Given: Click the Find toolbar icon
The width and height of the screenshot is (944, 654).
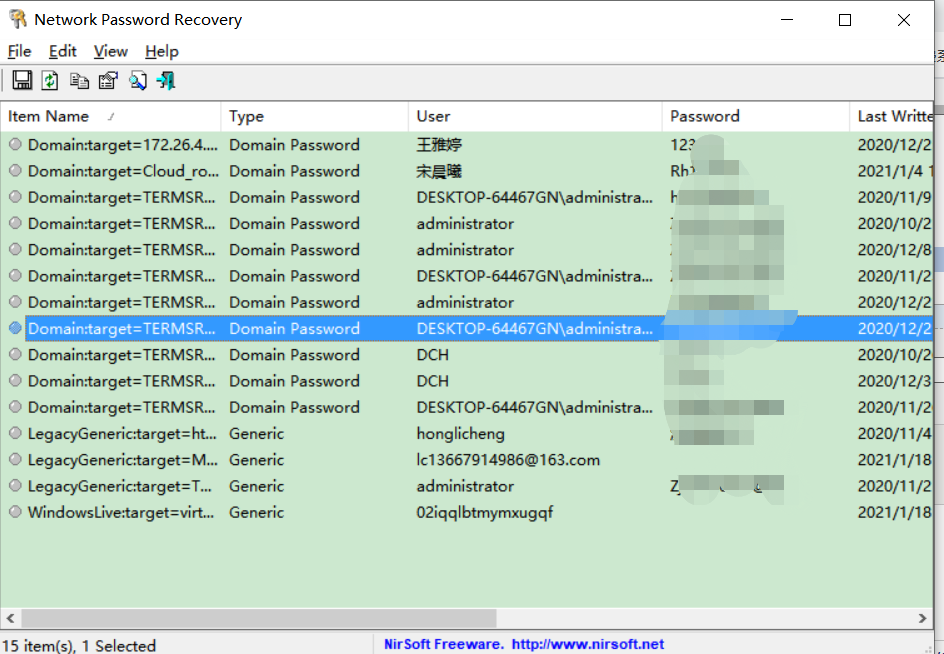Looking at the screenshot, I should 137,80.
